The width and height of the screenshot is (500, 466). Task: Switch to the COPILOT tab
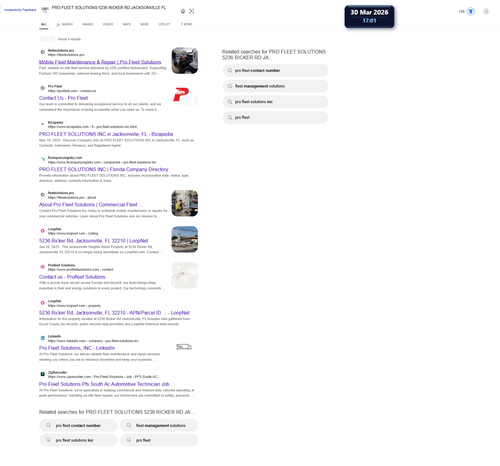click(164, 24)
